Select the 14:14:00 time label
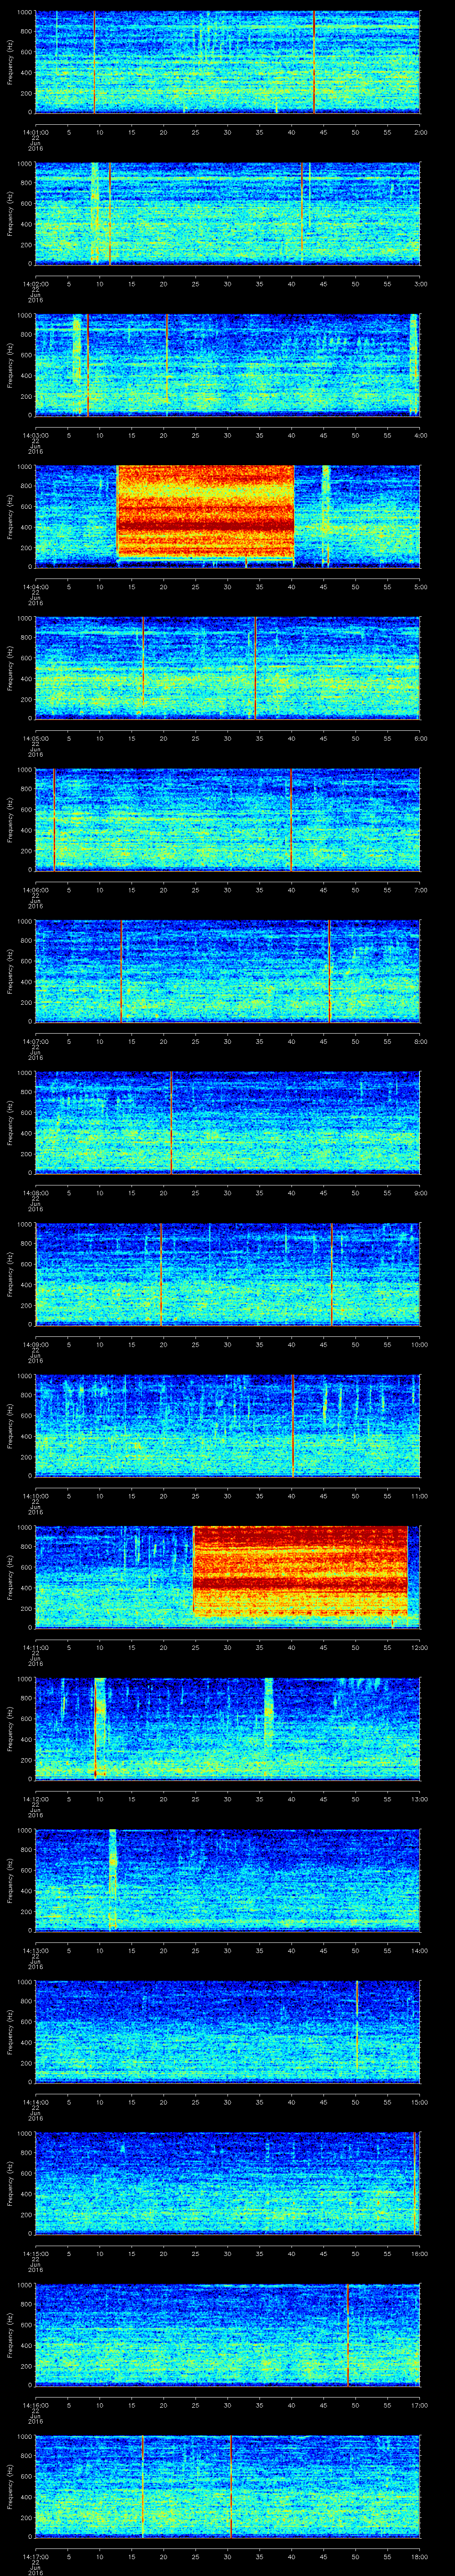 tap(35, 2101)
